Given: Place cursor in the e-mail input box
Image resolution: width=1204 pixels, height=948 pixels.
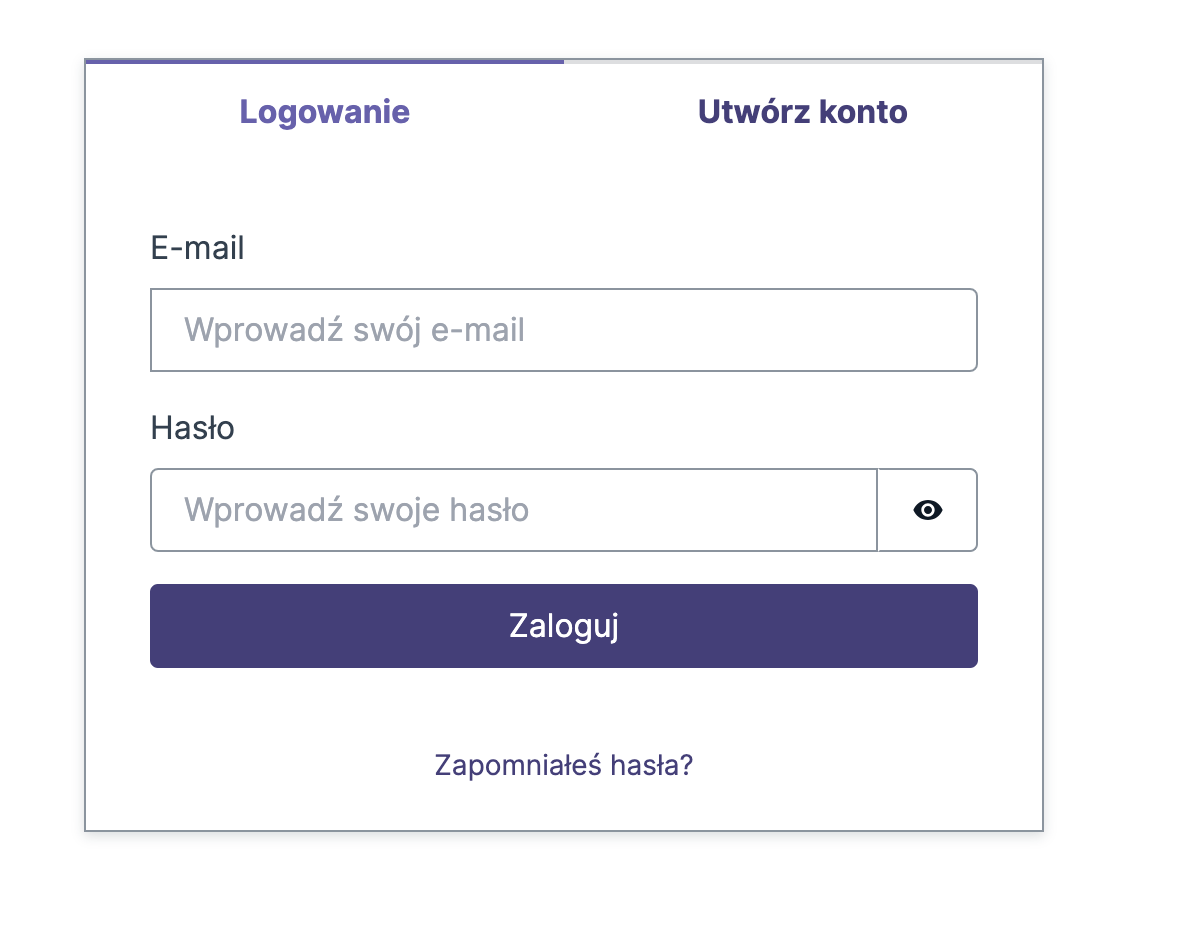Looking at the screenshot, I should pyautogui.click(x=564, y=330).
